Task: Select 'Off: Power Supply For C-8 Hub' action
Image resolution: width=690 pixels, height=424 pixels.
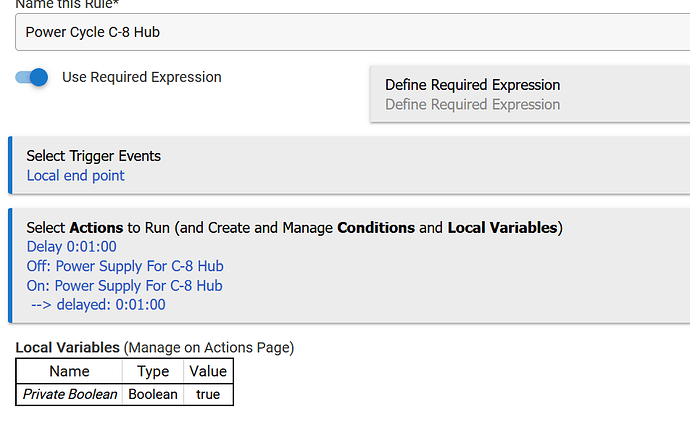Action: tap(125, 266)
